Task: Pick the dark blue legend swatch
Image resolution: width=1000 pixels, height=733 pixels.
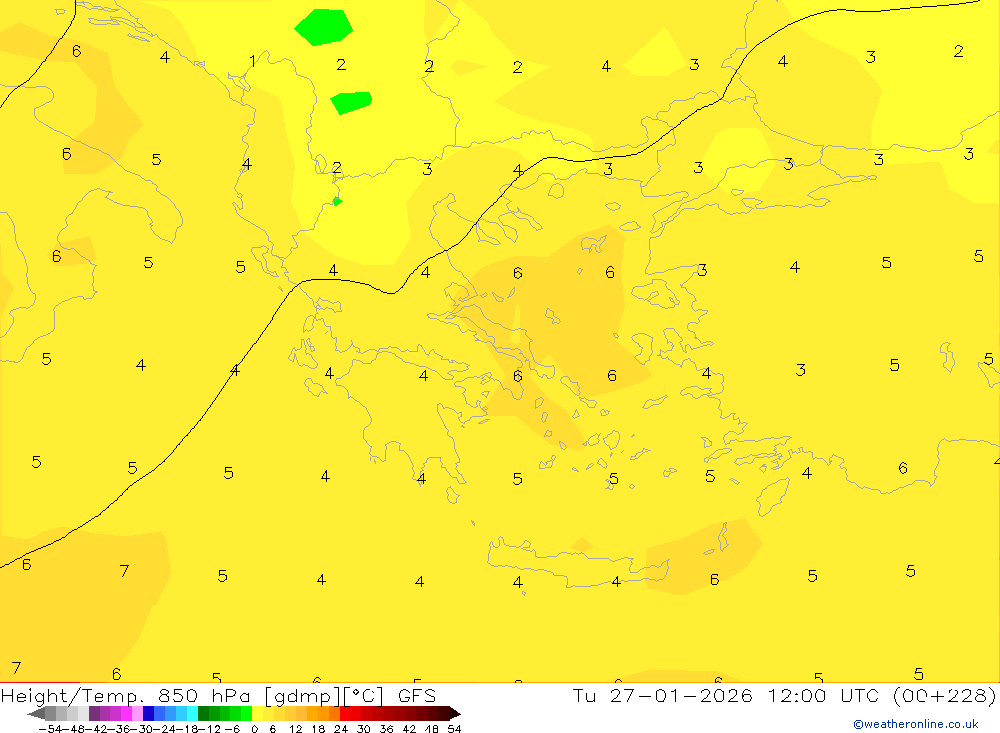Action: pos(148,714)
